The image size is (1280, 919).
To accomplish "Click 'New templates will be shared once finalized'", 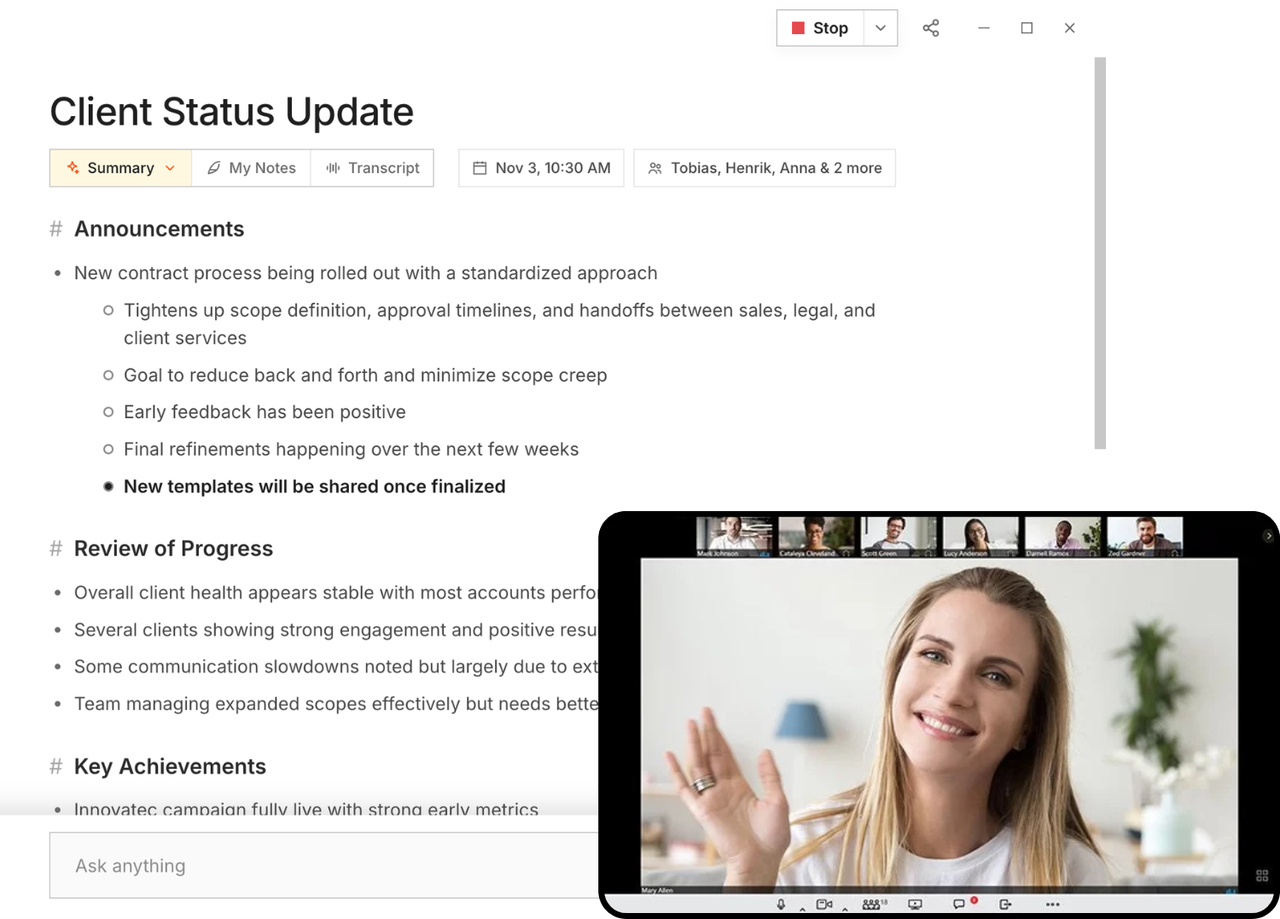I will pos(315,487).
